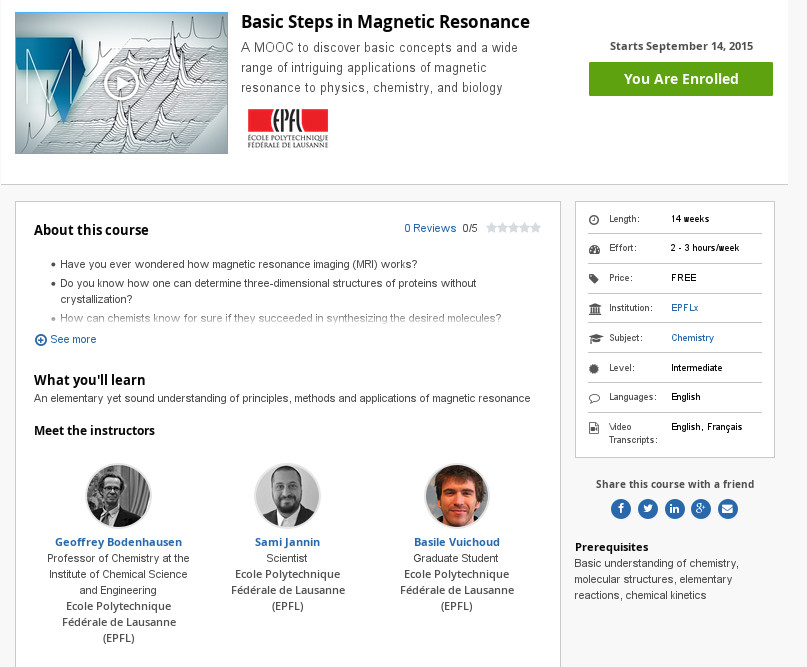
Task: Share course by email icon
Action: click(728, 509)
